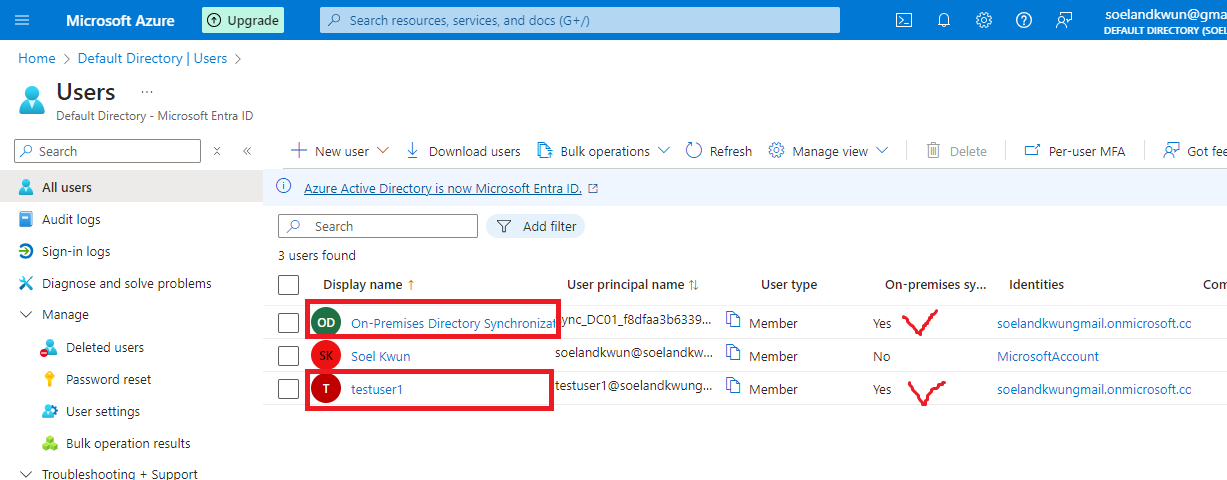1227x480 pixels.
Task: Click Download users
Action: pyautogui.click(x=463, y=151)
